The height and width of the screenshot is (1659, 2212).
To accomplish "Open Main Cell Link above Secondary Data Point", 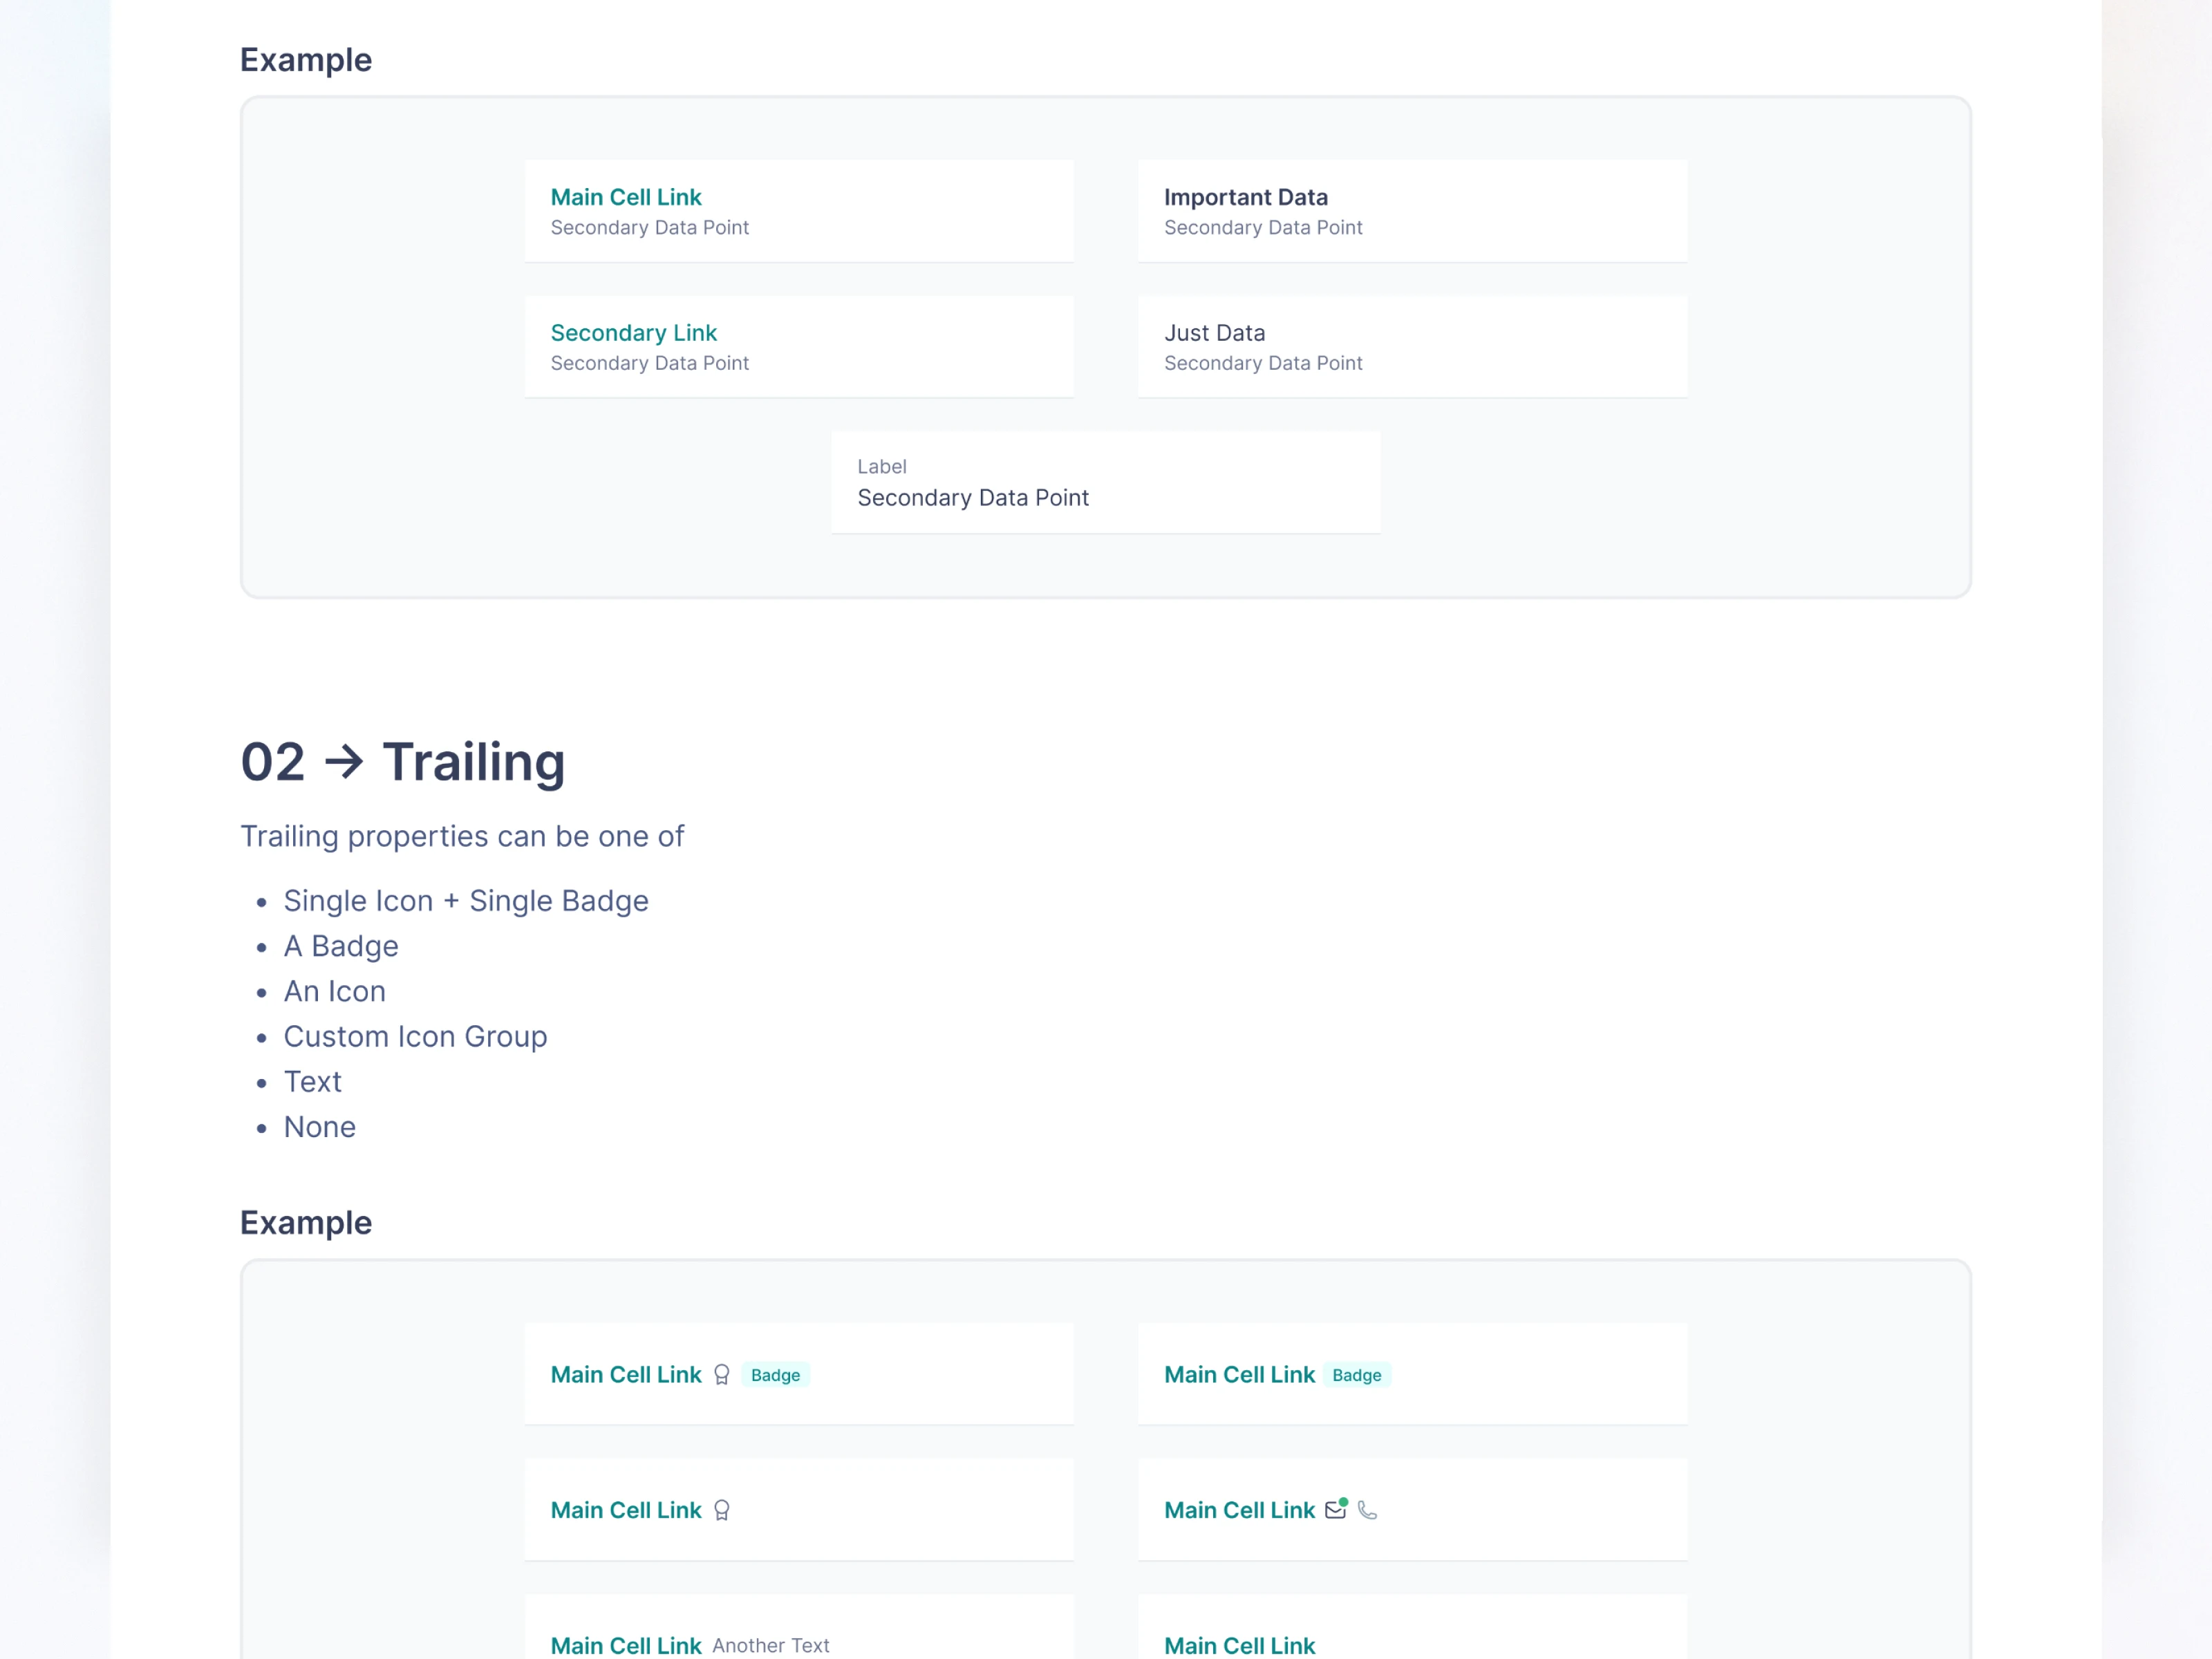I will click(x=626, y=197).
